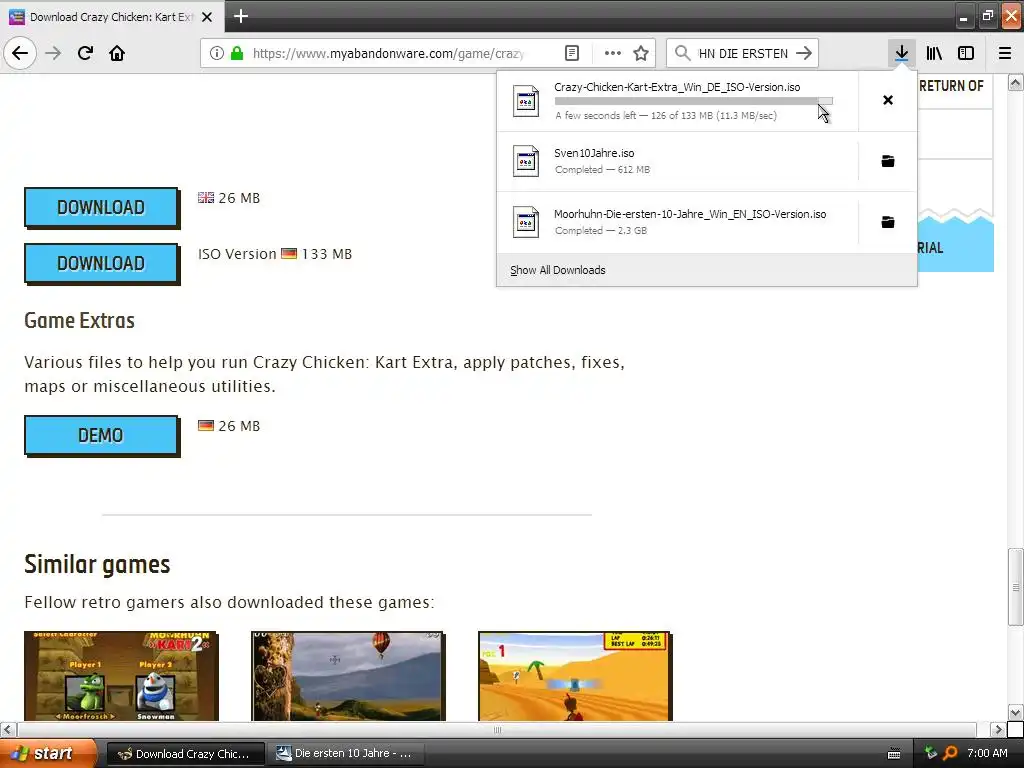Click the search box with HN DIE ERSTEN
This screenshot has width=1024, height=768.
(x=743, y=54)
